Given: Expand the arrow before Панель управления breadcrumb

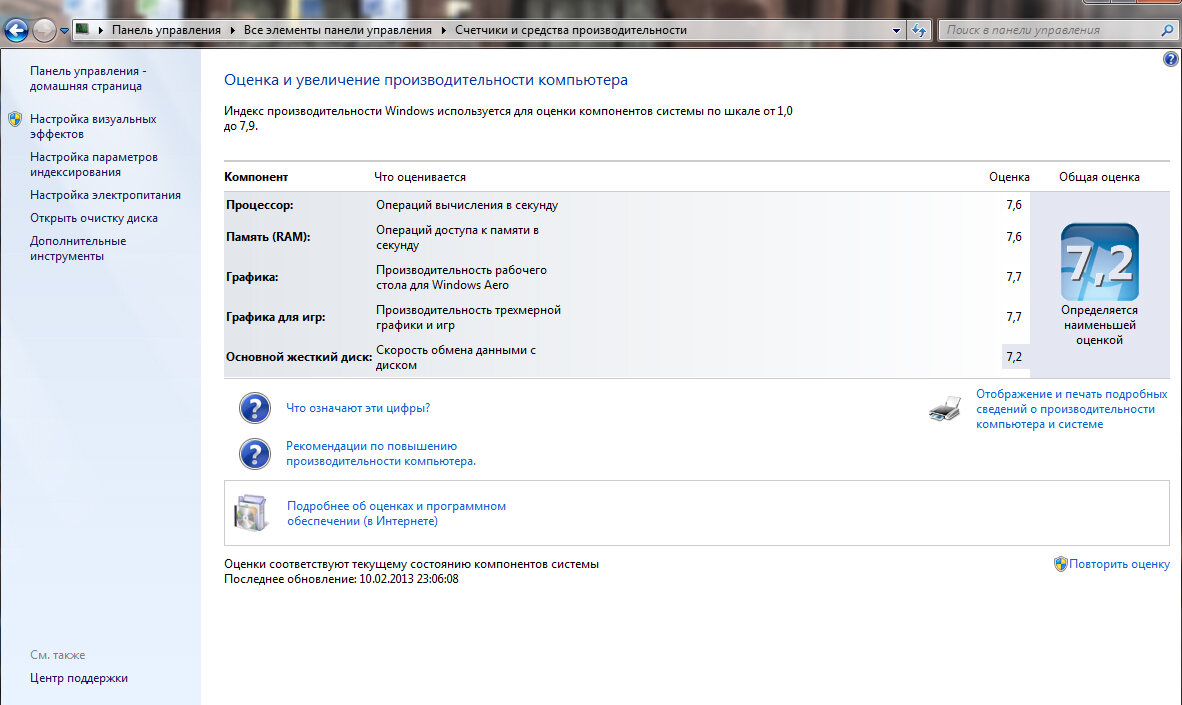Looking at the screenshot, I should pyautogui.click(x=100, y=30).
